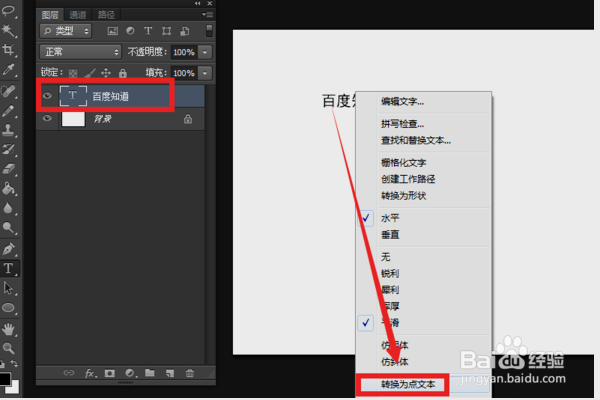This screenshot has width=600, height=400.
Task: Switch to the 图层 tab
Action: point(50,15)
